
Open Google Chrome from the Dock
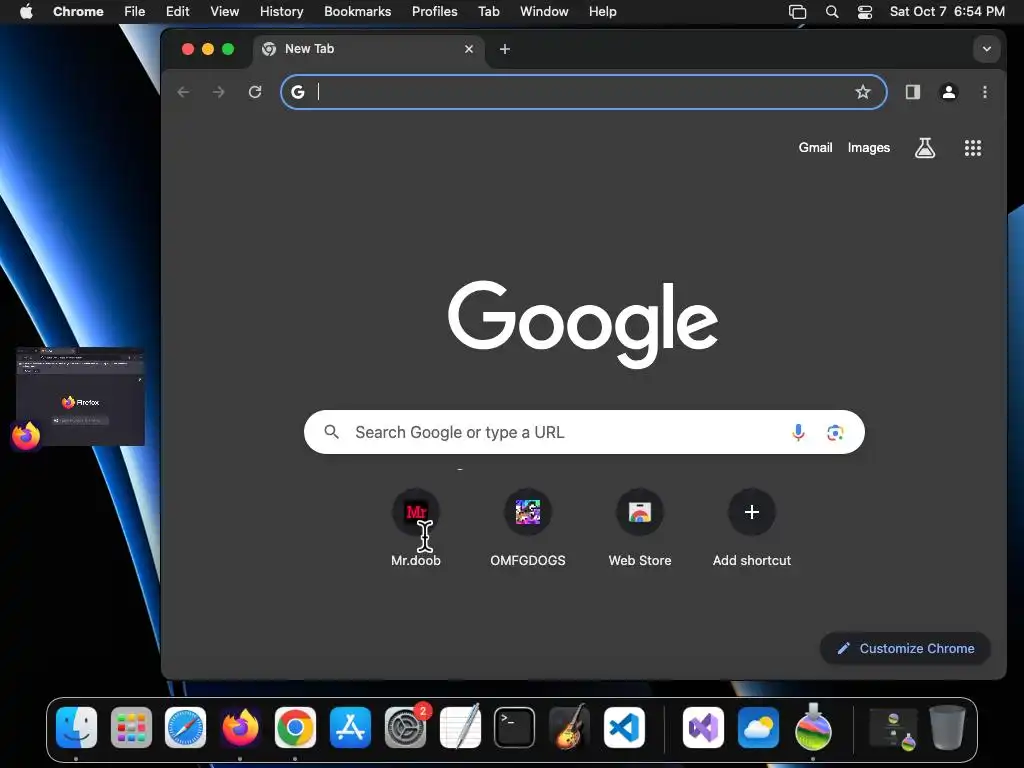[x=295, y=727]
